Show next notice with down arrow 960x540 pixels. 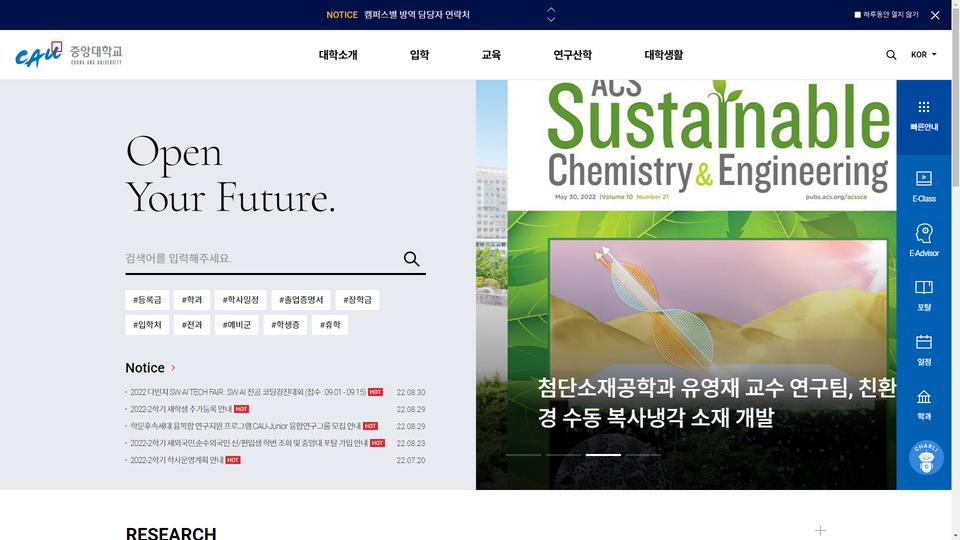[551, 20]
